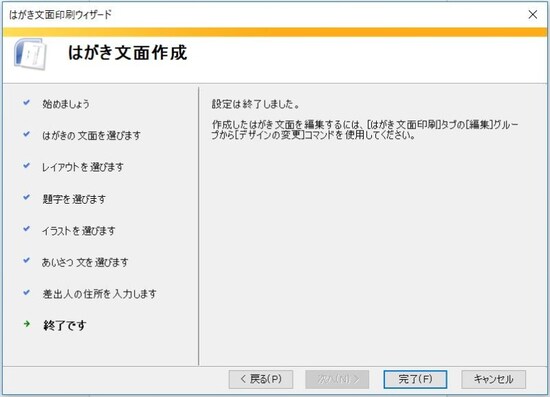The image size is (550, 397).
Task: Click the green arrow beside 終了です
Action: [27, 324]
